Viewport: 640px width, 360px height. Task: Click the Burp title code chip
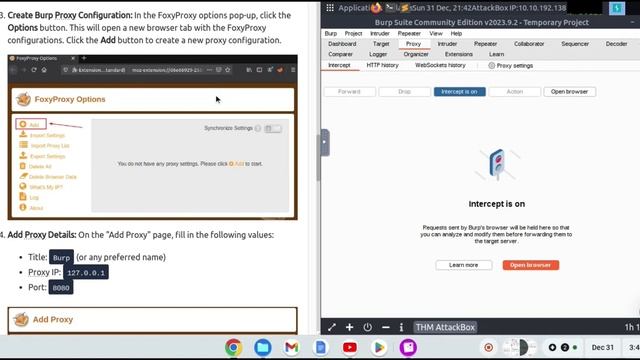pos(61,258)
